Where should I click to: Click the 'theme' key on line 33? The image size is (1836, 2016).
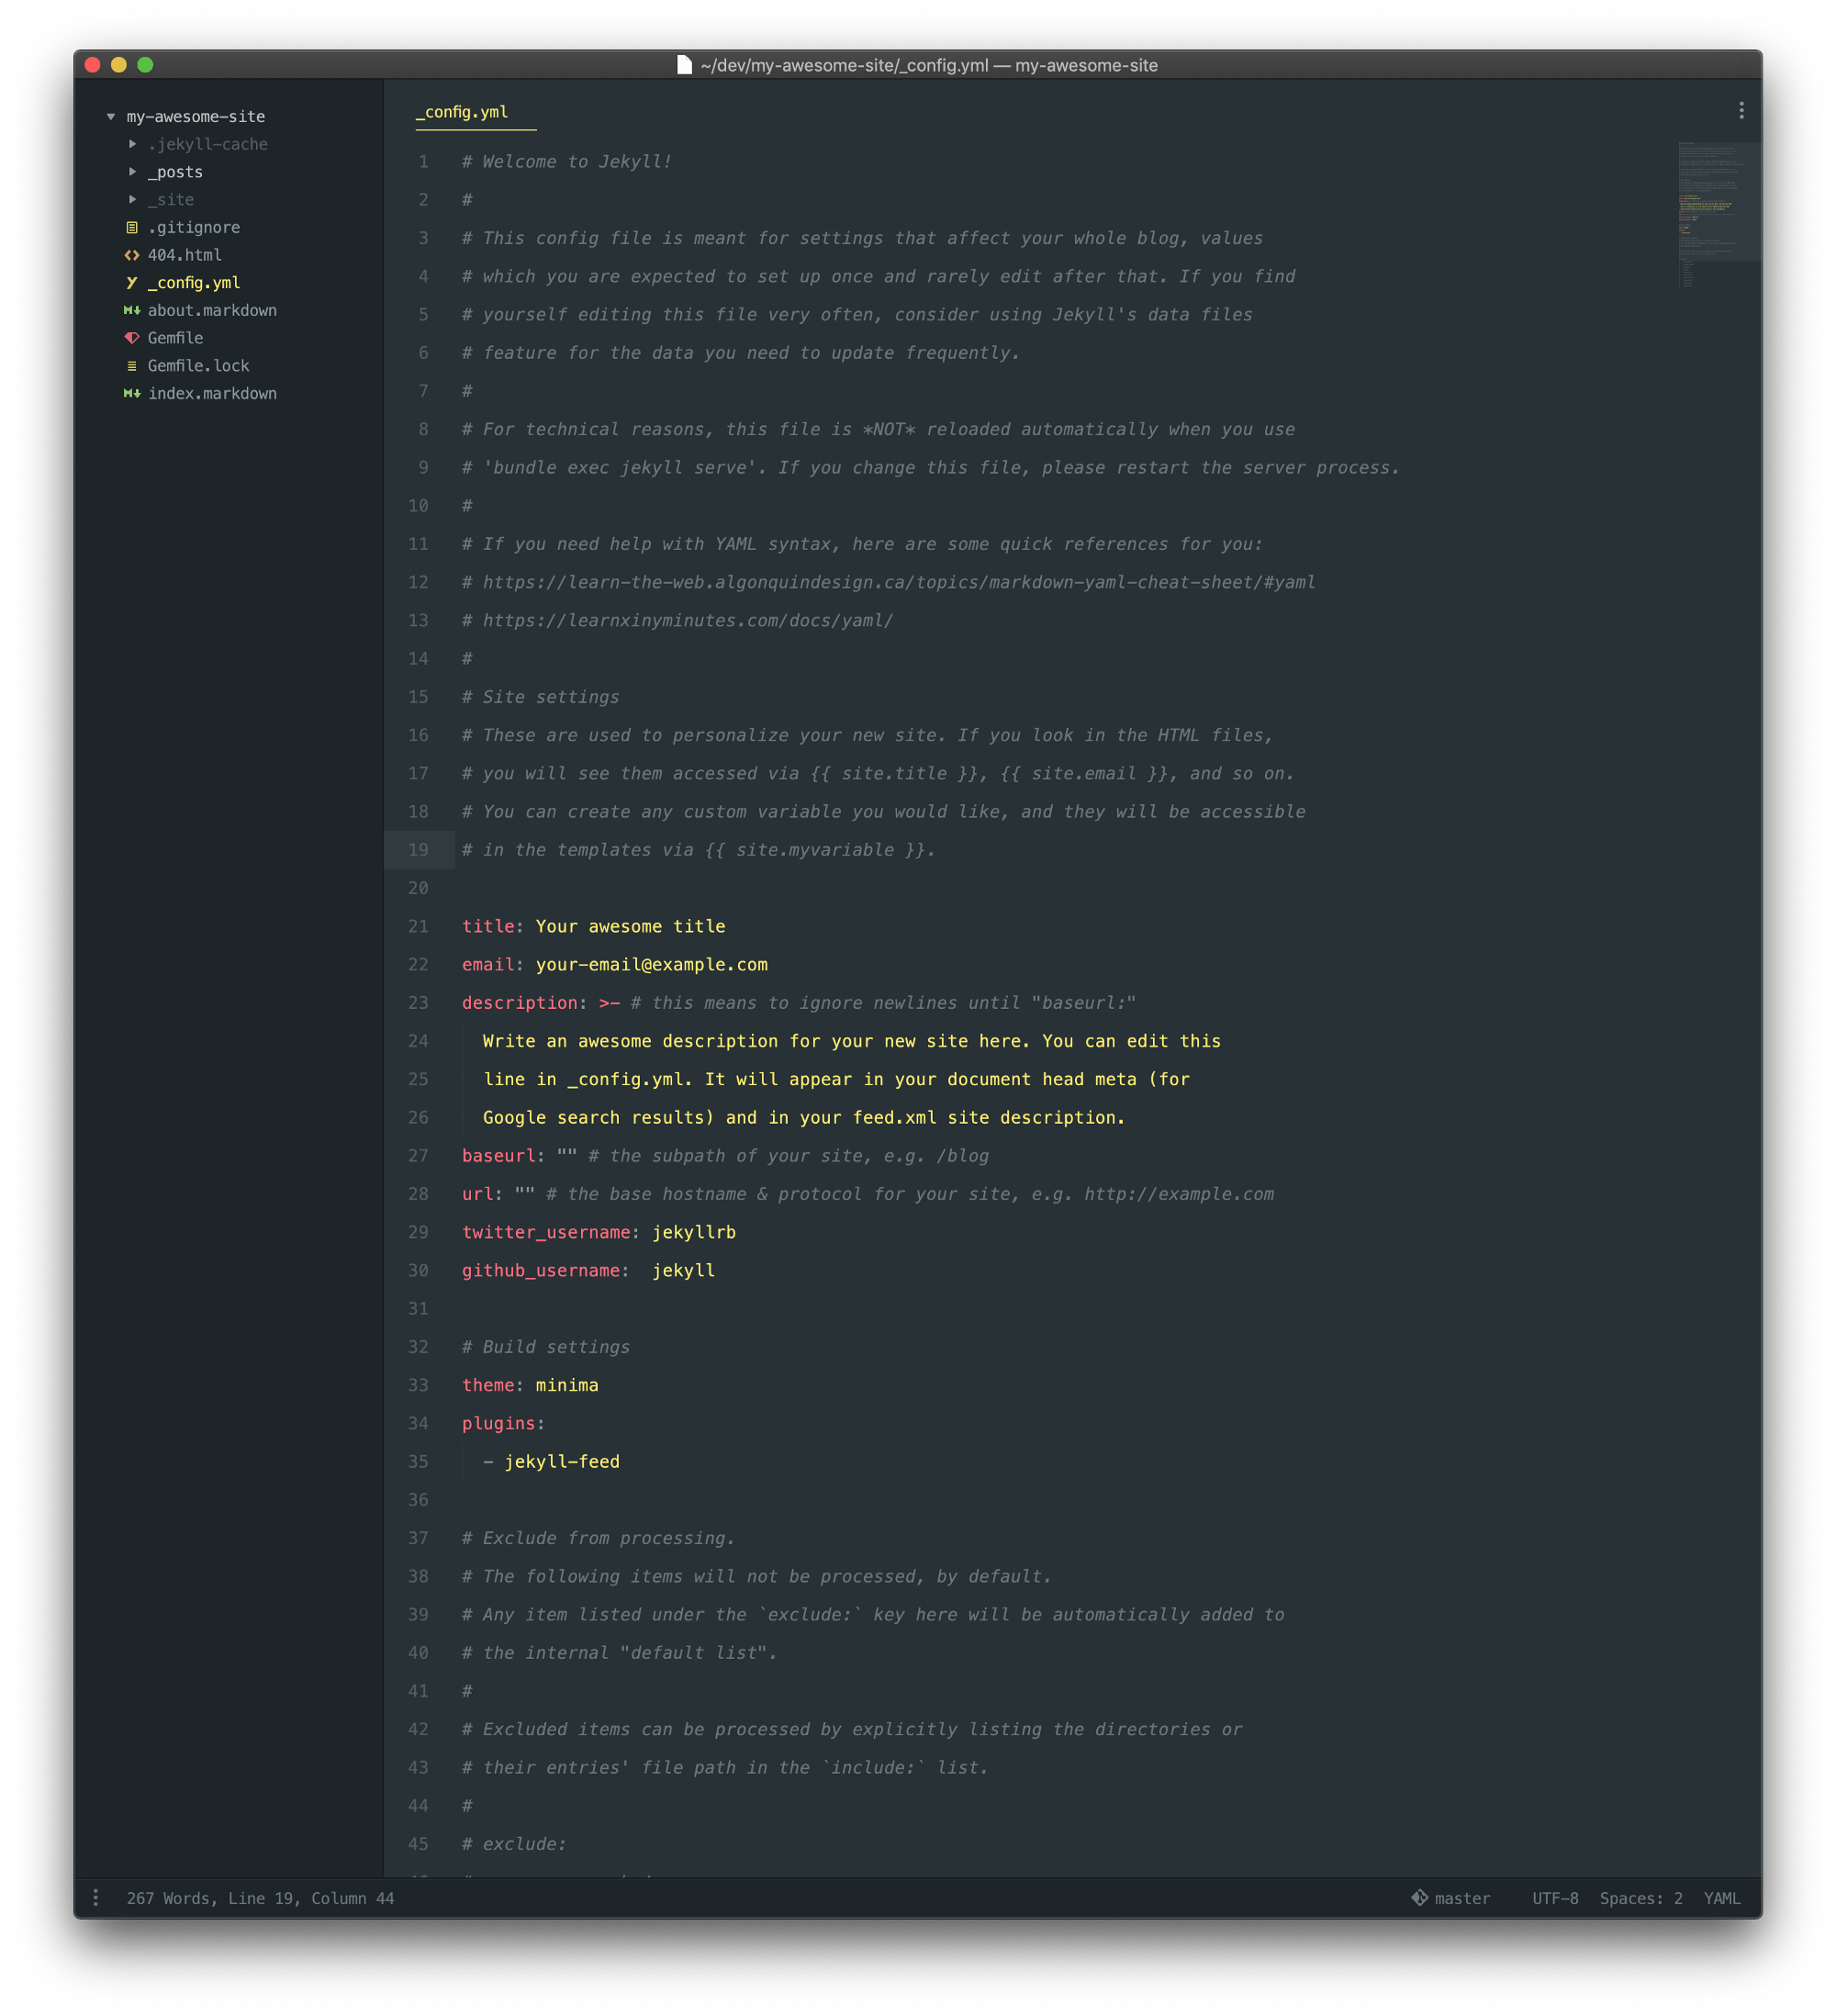point(488,1385)
